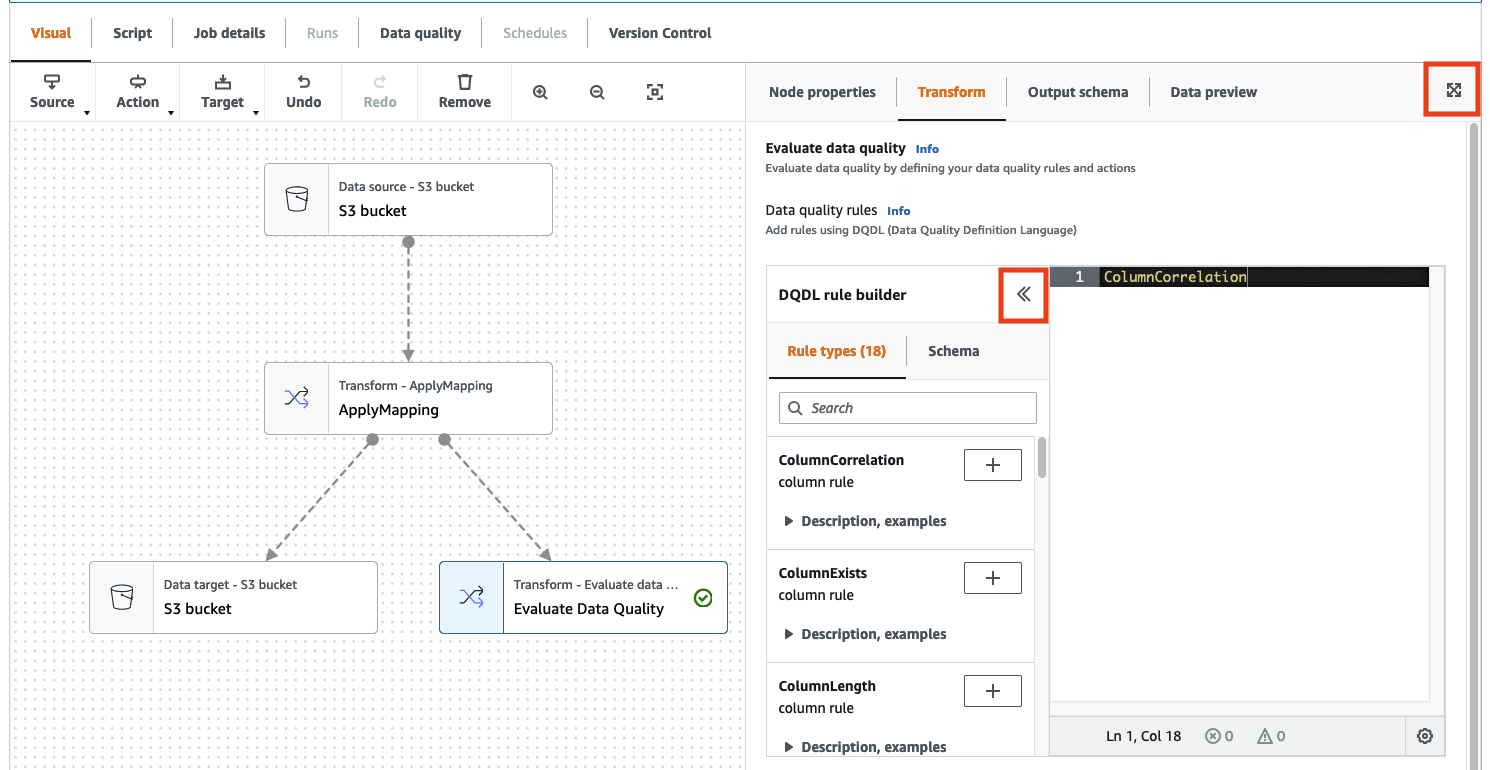Open the Target dropdown menu

pos(222,91)
